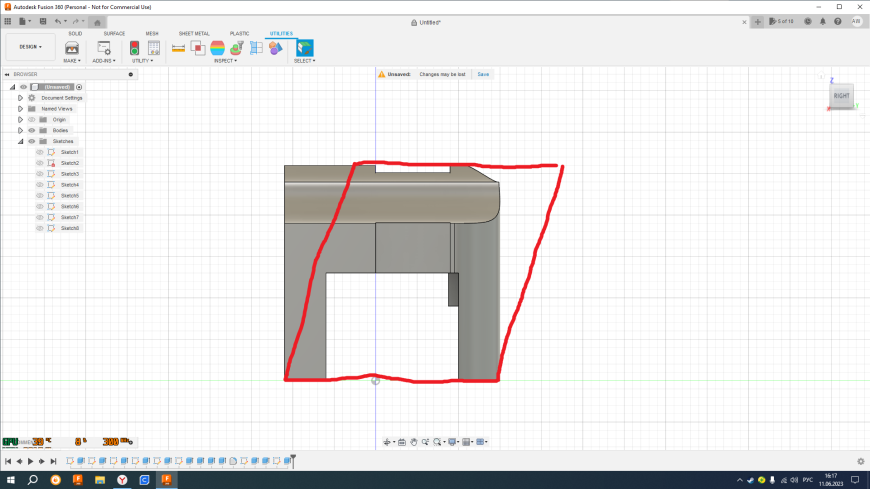Show the Origin folder with eye icon

pos(32,119)
